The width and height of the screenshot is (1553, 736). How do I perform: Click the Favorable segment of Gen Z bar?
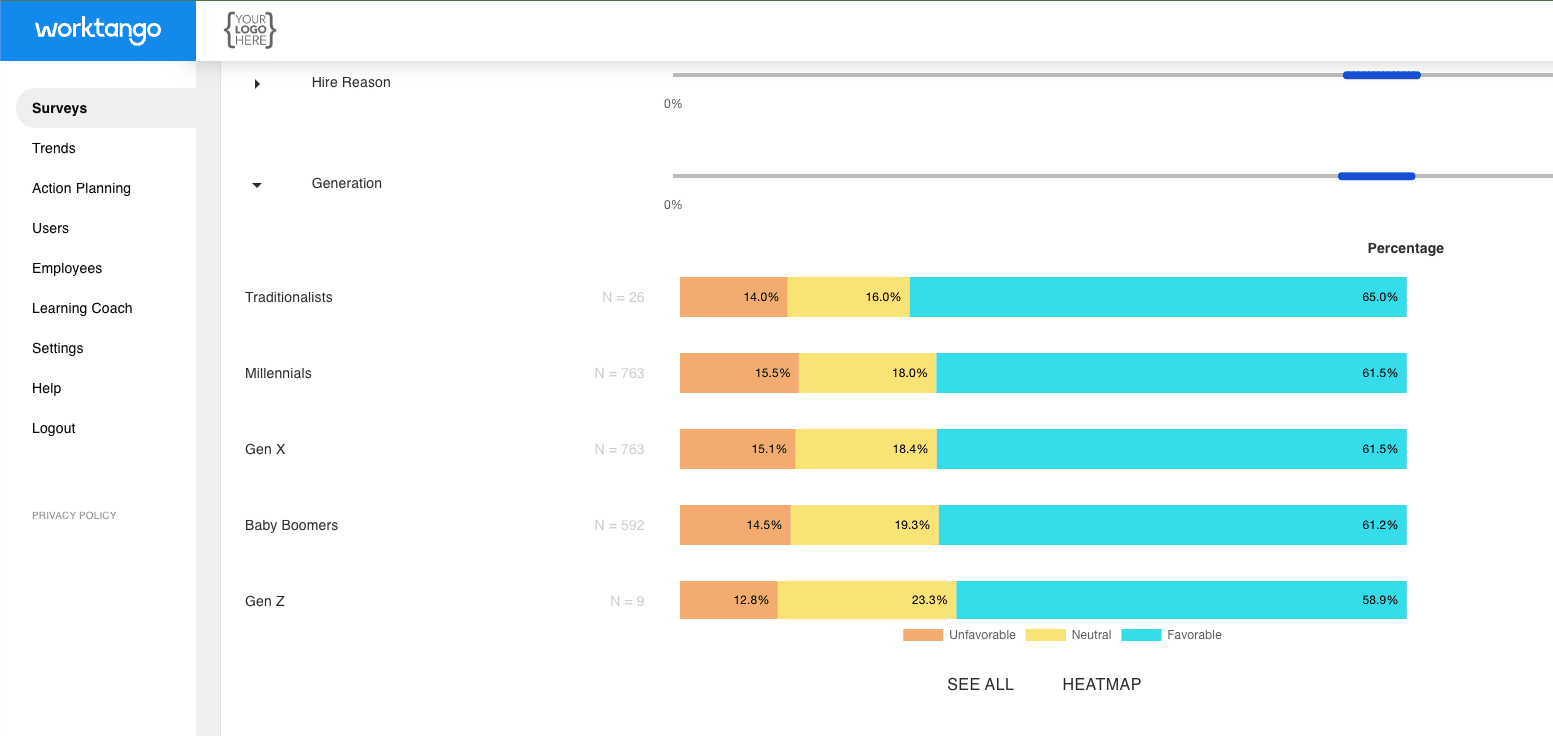[x=1180, y=600]
